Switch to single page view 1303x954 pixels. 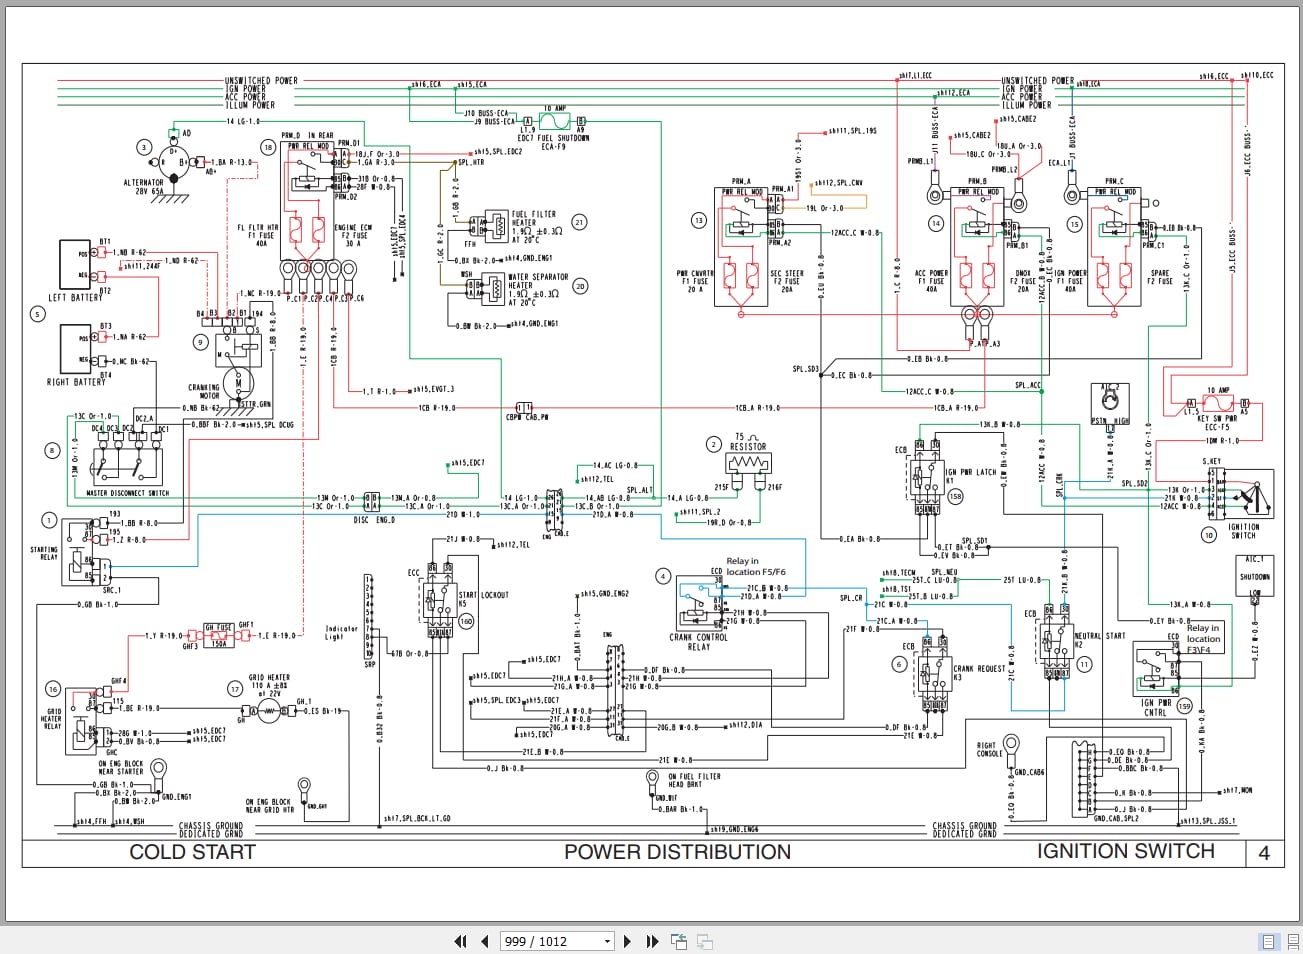tap(1268, 941)
